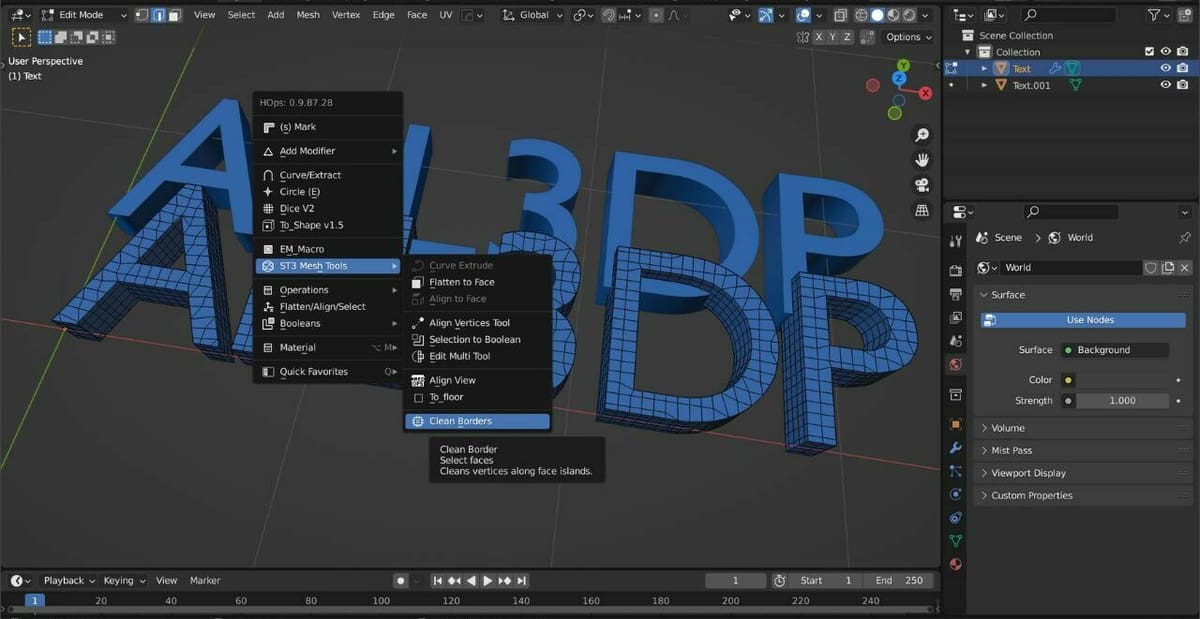This screenshot has width=1200, height=619.
Task: Open timeline Keying popover button
Action: point(125,580)
